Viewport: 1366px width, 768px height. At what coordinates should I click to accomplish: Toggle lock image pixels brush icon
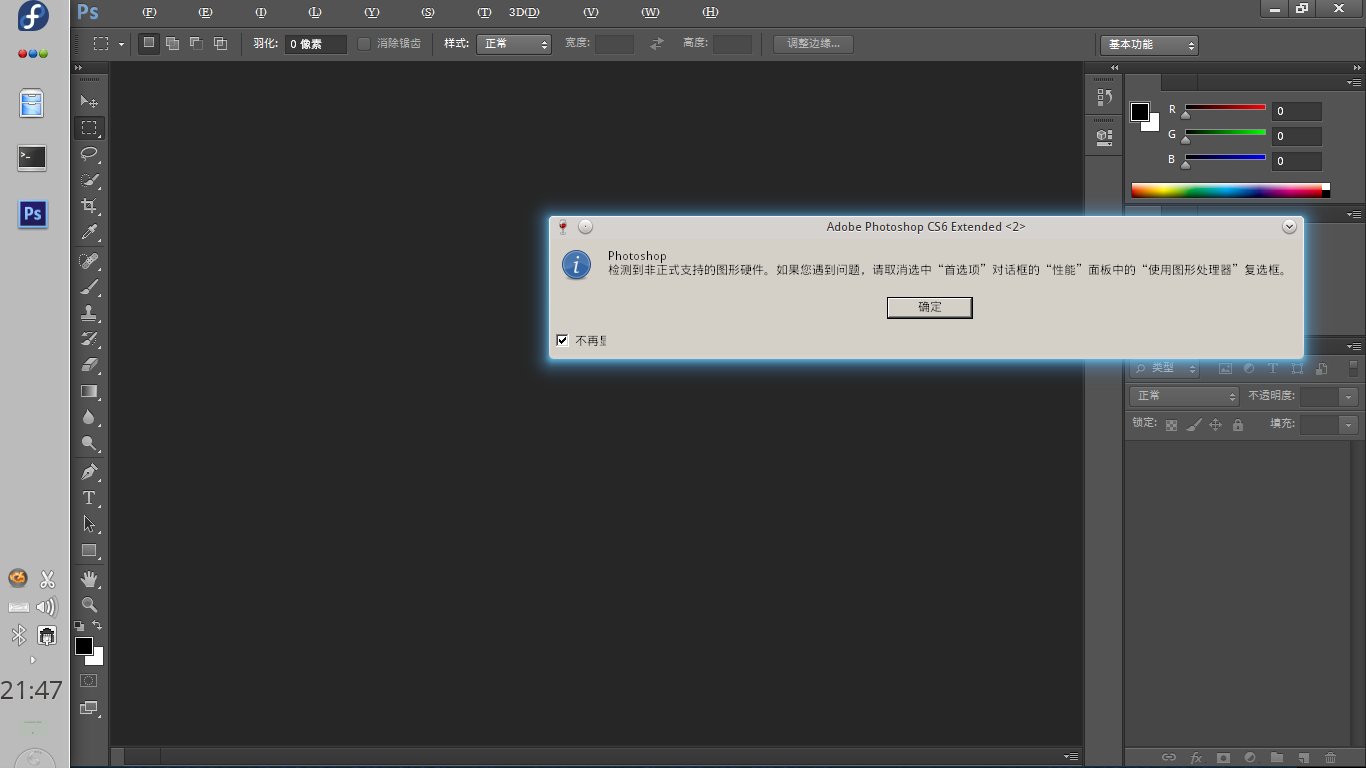point(1193,425)
